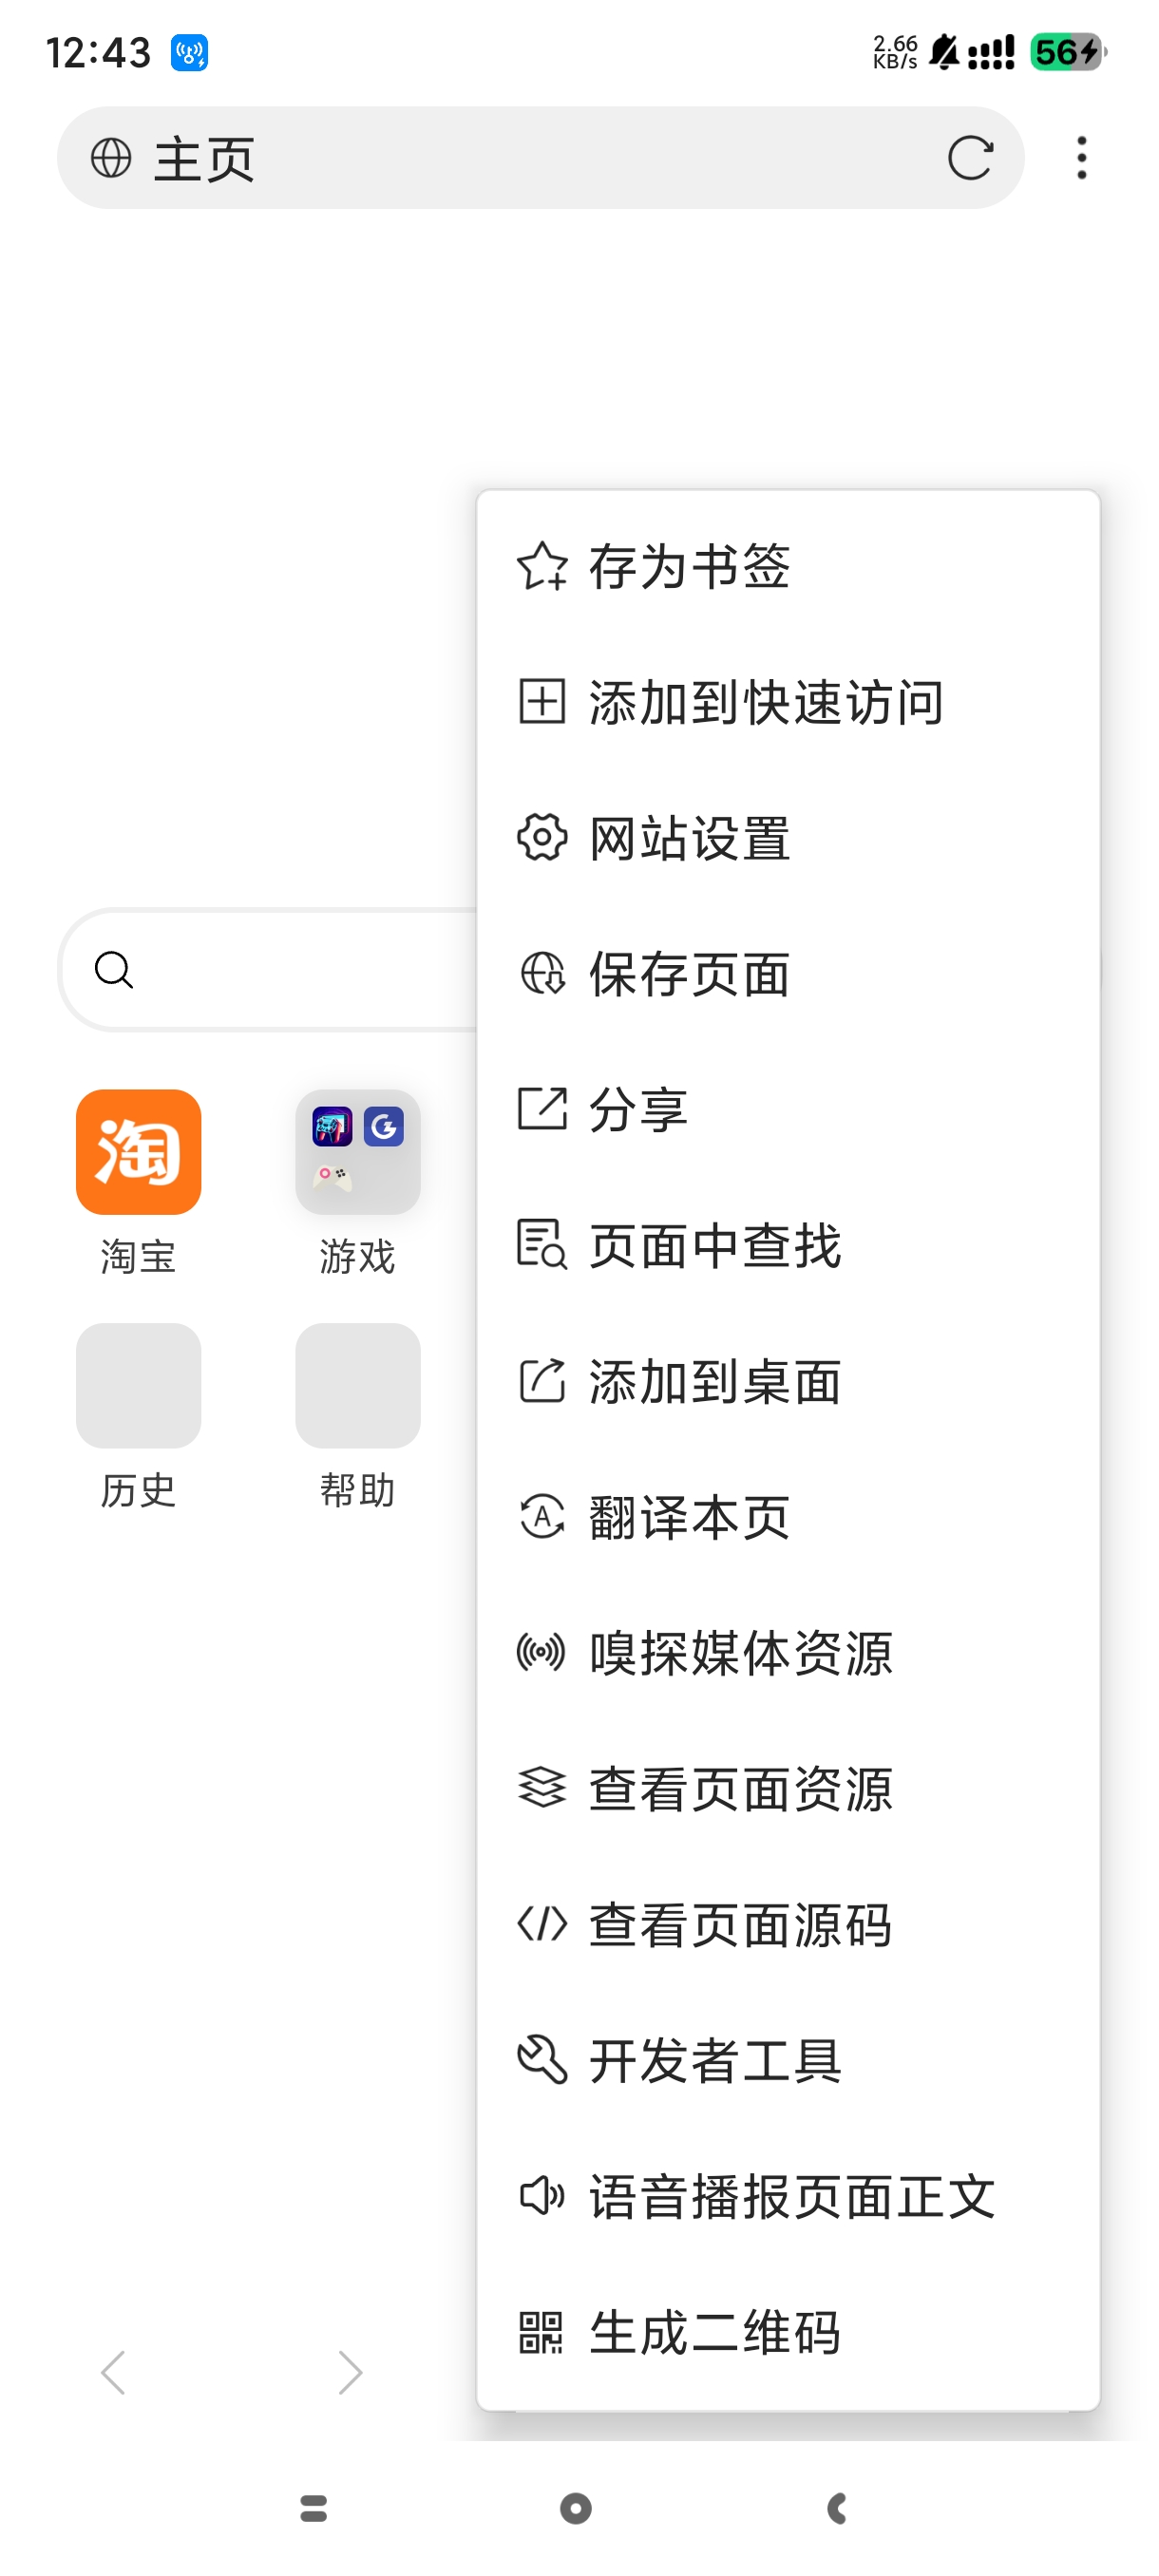This screenshot has height=2576, width=1159.
Task: Tap 分享 to share page
Action: pyautogui.click(x=637, y=1110)
